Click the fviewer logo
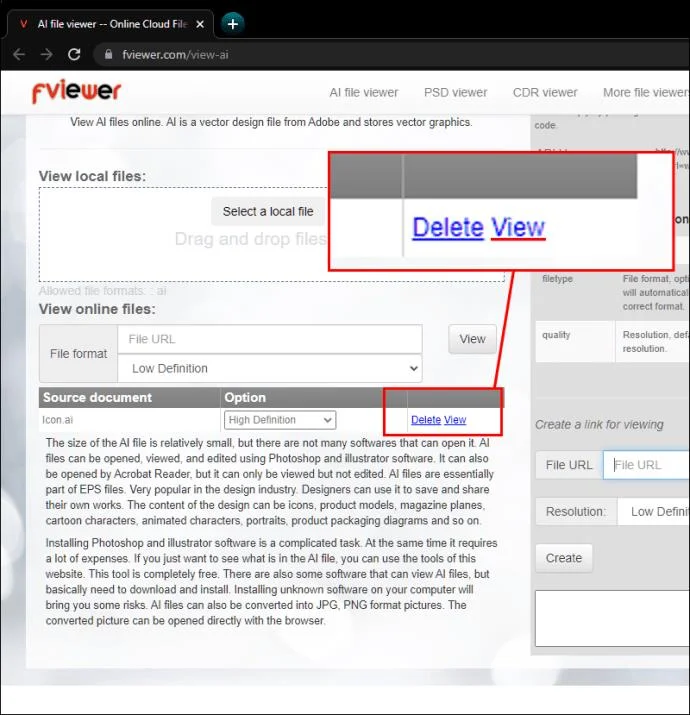Image resolution: width=690 pixels, height=715 pixels. 77,91
